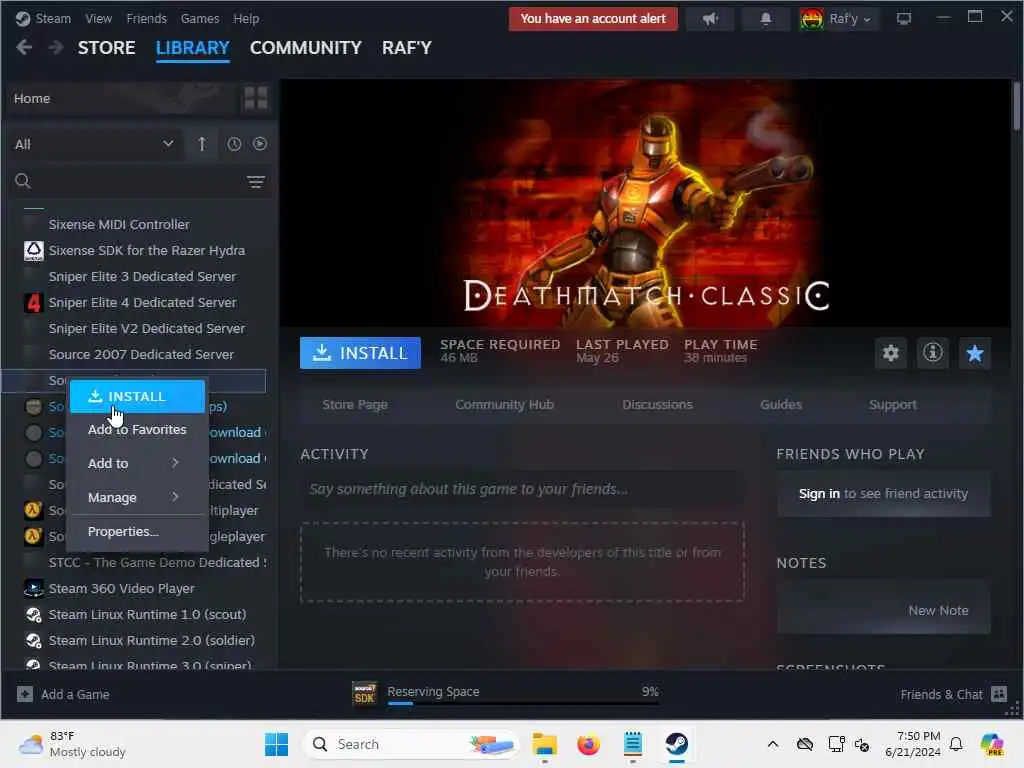This screenshot has width=1024, height=768.
Task: Open File Explorer from taskbar
Action: [x=544, y=744]
